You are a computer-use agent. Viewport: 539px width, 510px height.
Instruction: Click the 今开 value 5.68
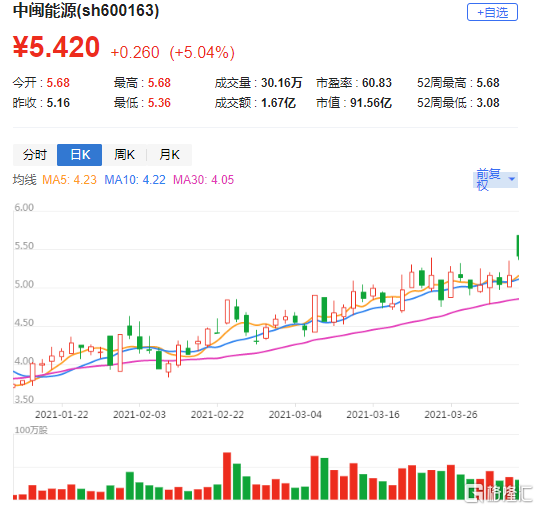coord(58,83)
